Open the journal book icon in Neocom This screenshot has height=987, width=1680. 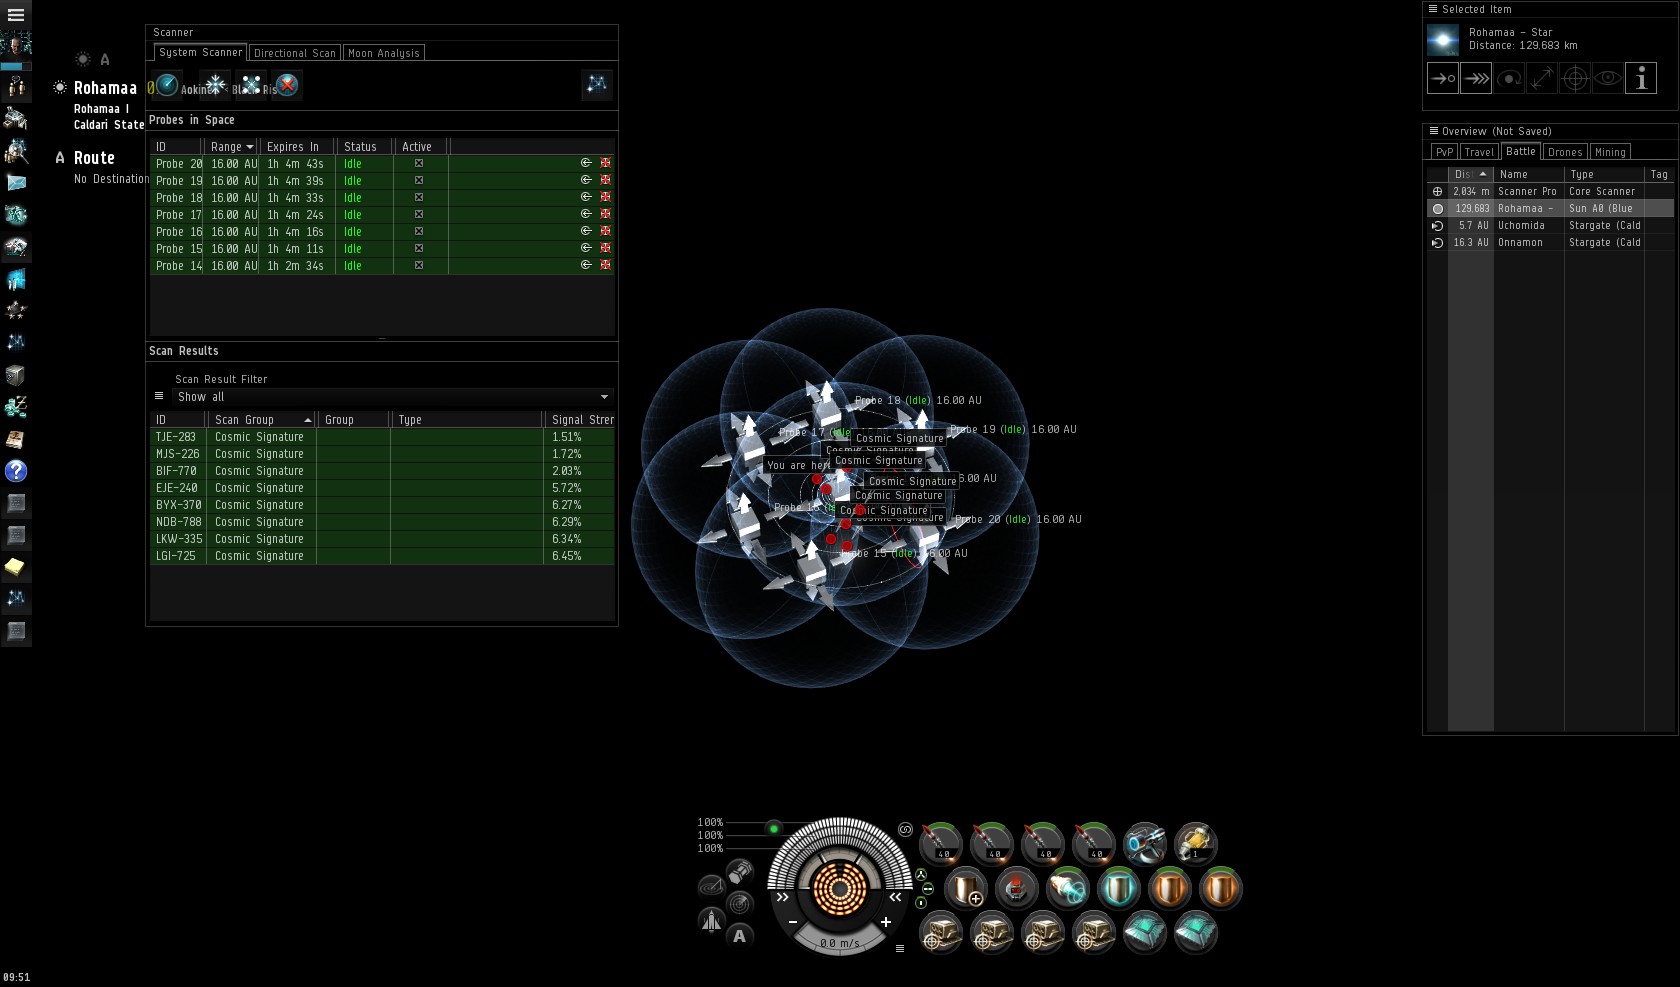pos(16,439)
